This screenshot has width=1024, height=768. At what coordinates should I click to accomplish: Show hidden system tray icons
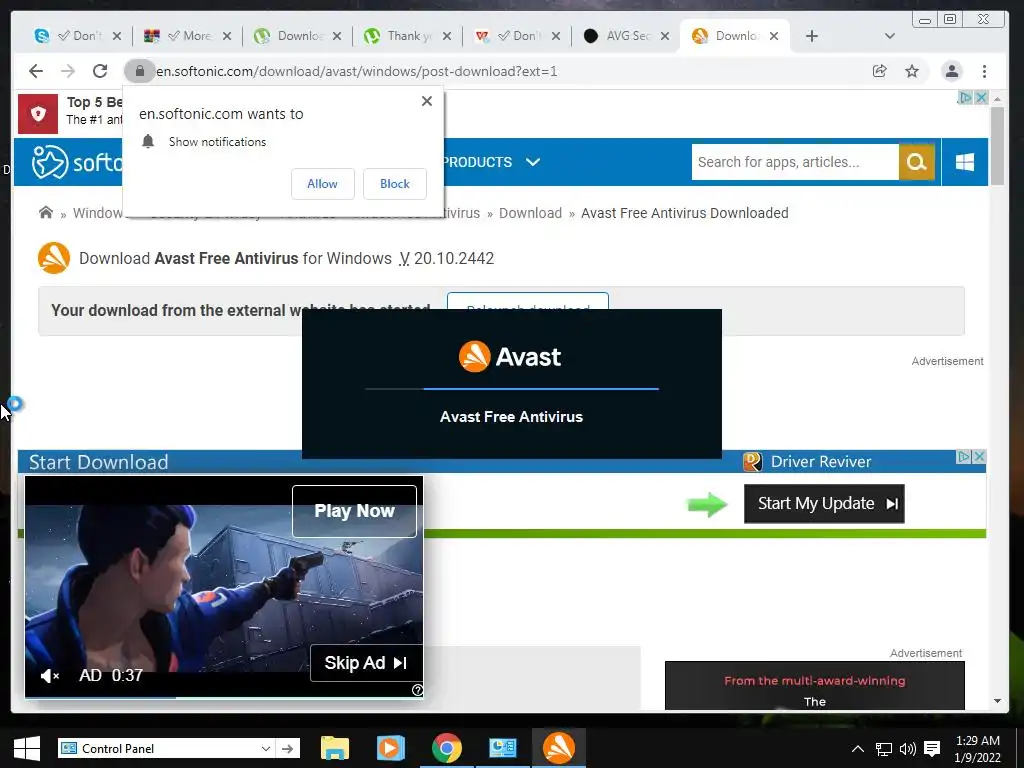(x=858, y=748)
